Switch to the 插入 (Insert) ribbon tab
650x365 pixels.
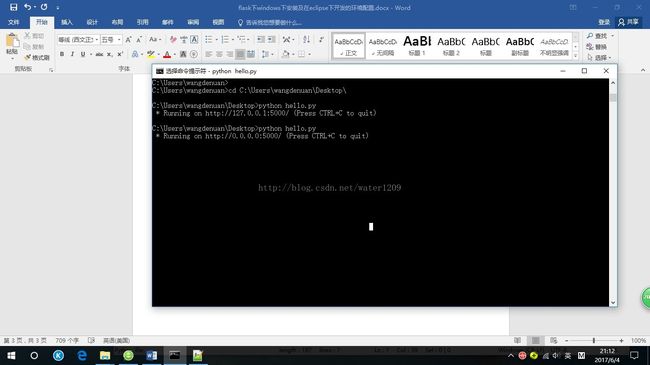click(x=67, y=22)
